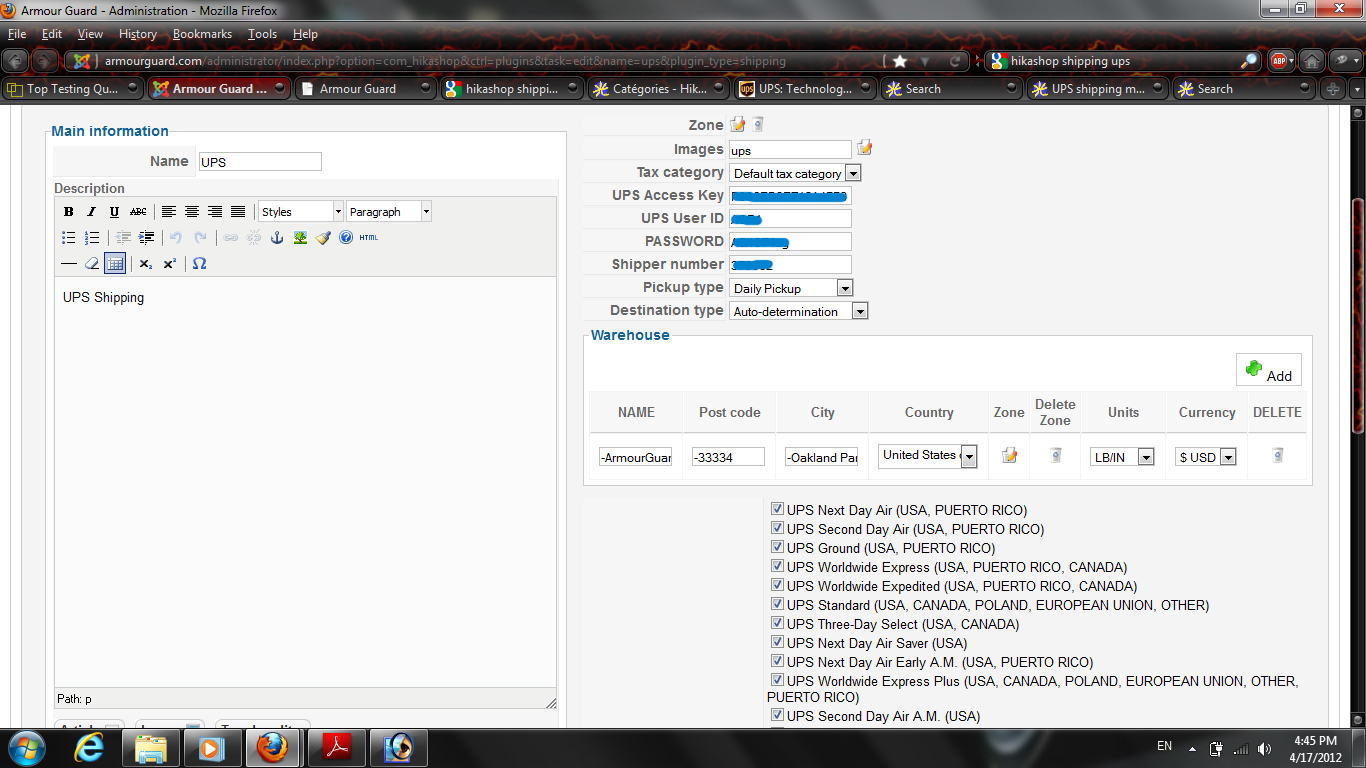Click the Name input field
Screen dimensions: 1366x768
260,162
